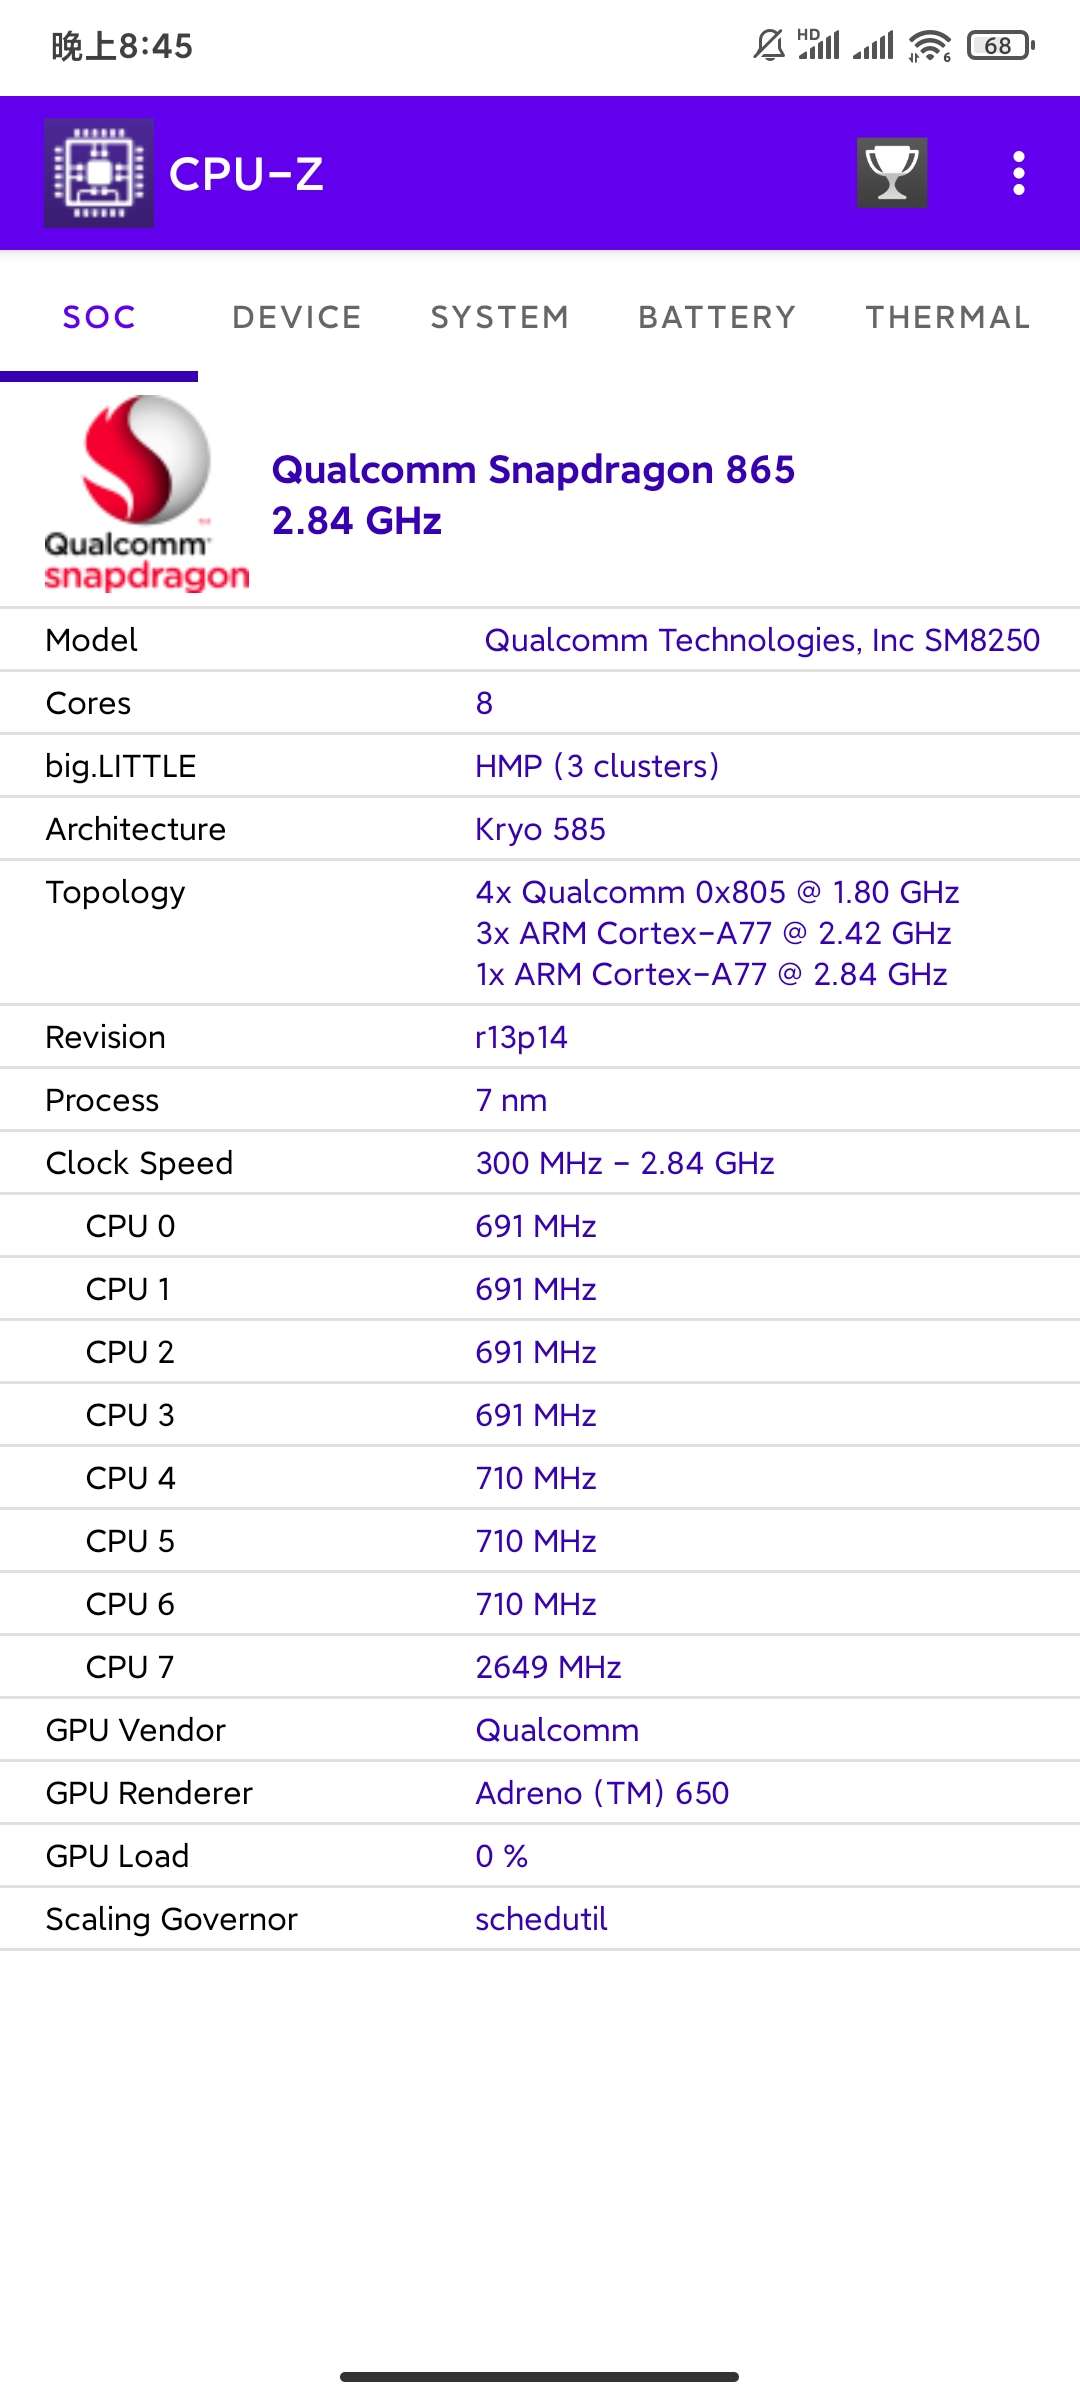Open the THERMAL tab
1080x2400 pixels.
tap(948, 317)
